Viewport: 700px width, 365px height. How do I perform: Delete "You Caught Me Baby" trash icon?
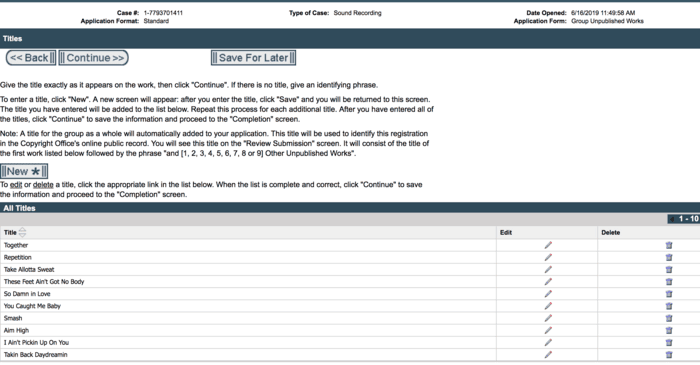(x=669, y=306)
